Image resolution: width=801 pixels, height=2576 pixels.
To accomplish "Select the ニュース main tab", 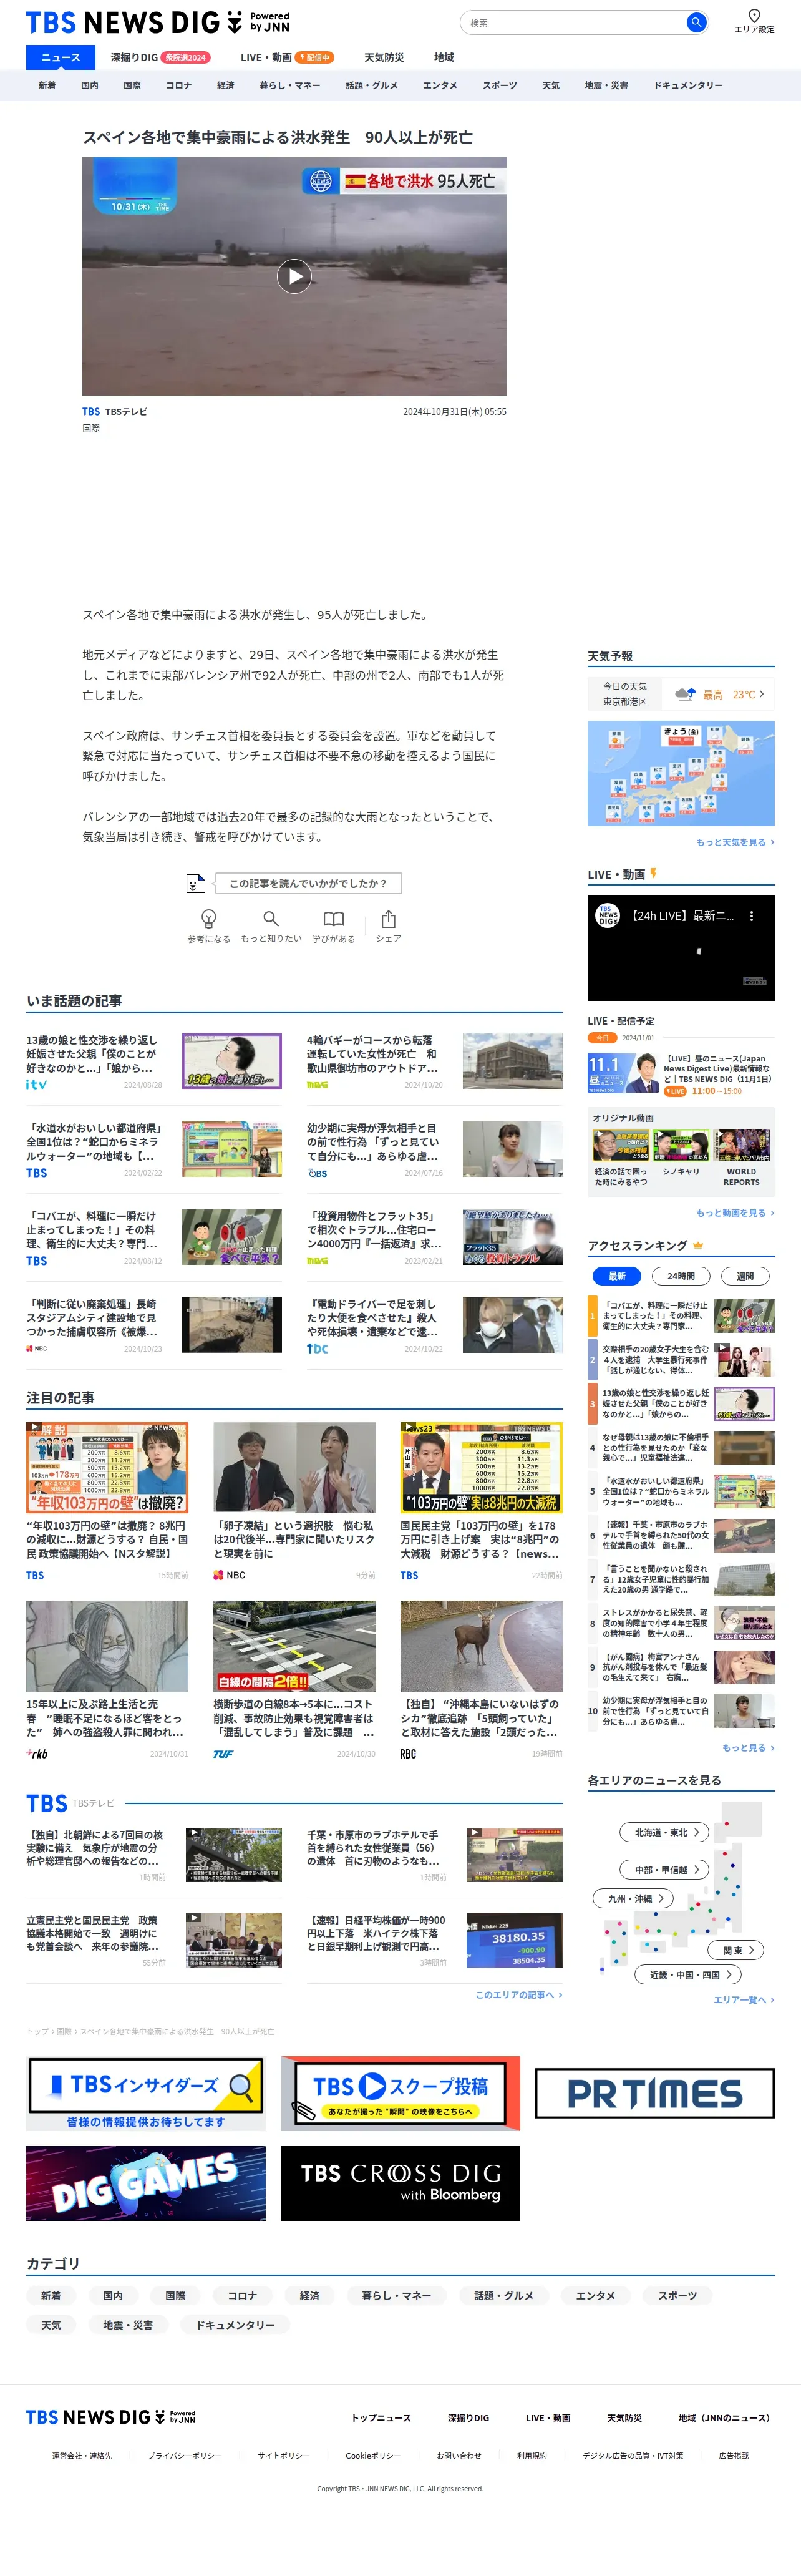I will coord(60,57).
